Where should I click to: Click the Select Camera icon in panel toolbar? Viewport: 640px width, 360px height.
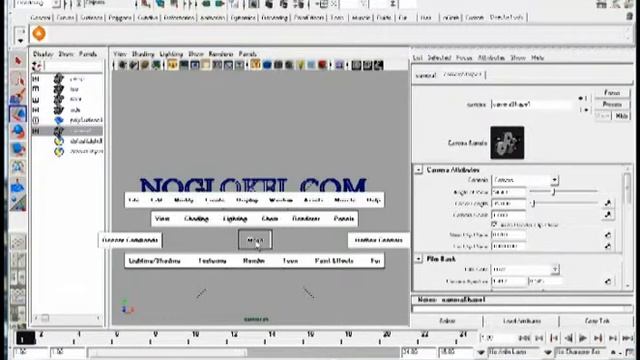tap(122, 65)
